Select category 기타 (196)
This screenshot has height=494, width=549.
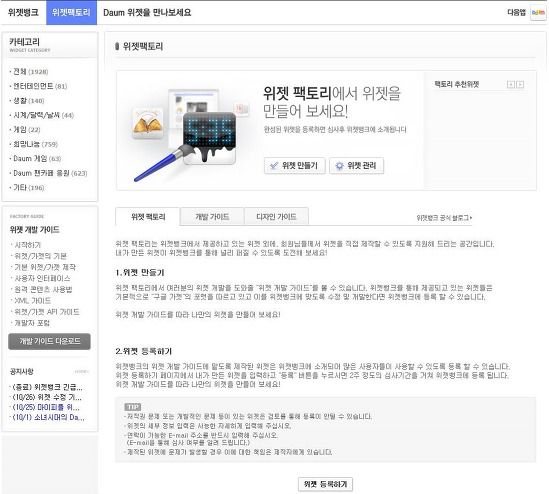click(28, 188)
